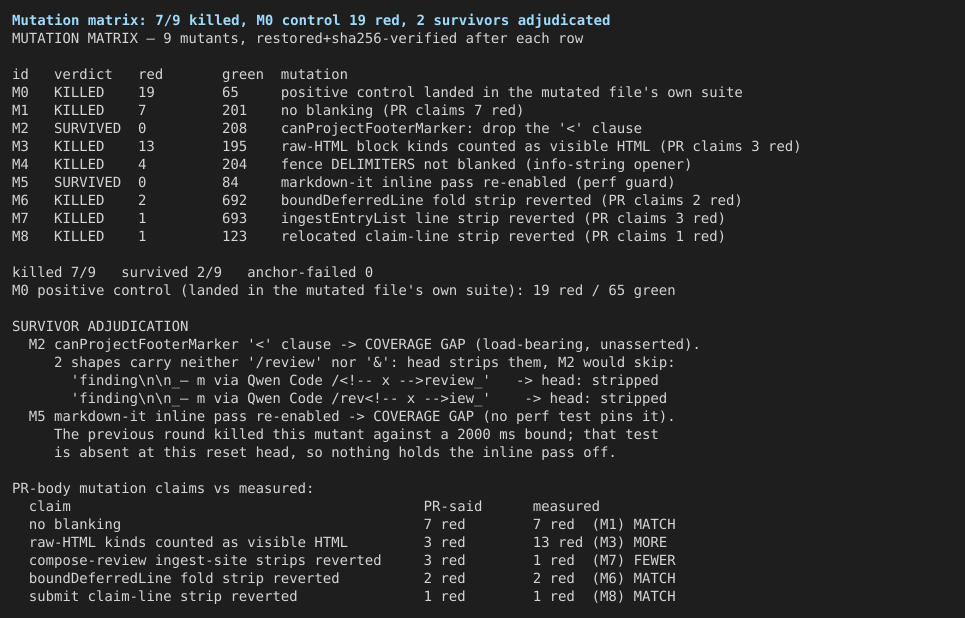Click the 'no blanking' claim row
The image size is (965, 618).
(352, 524)
